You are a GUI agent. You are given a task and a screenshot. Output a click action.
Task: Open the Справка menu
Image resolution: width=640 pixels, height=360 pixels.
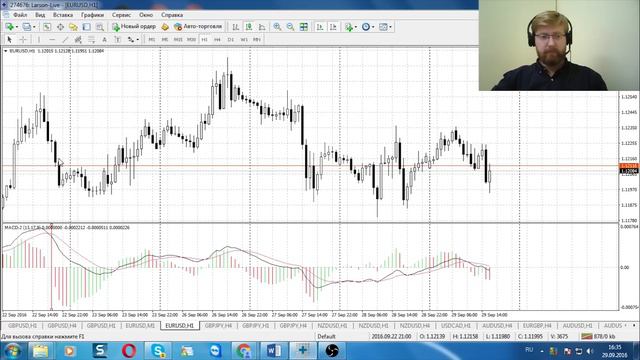pyautogui.click(x=172, y=15)
